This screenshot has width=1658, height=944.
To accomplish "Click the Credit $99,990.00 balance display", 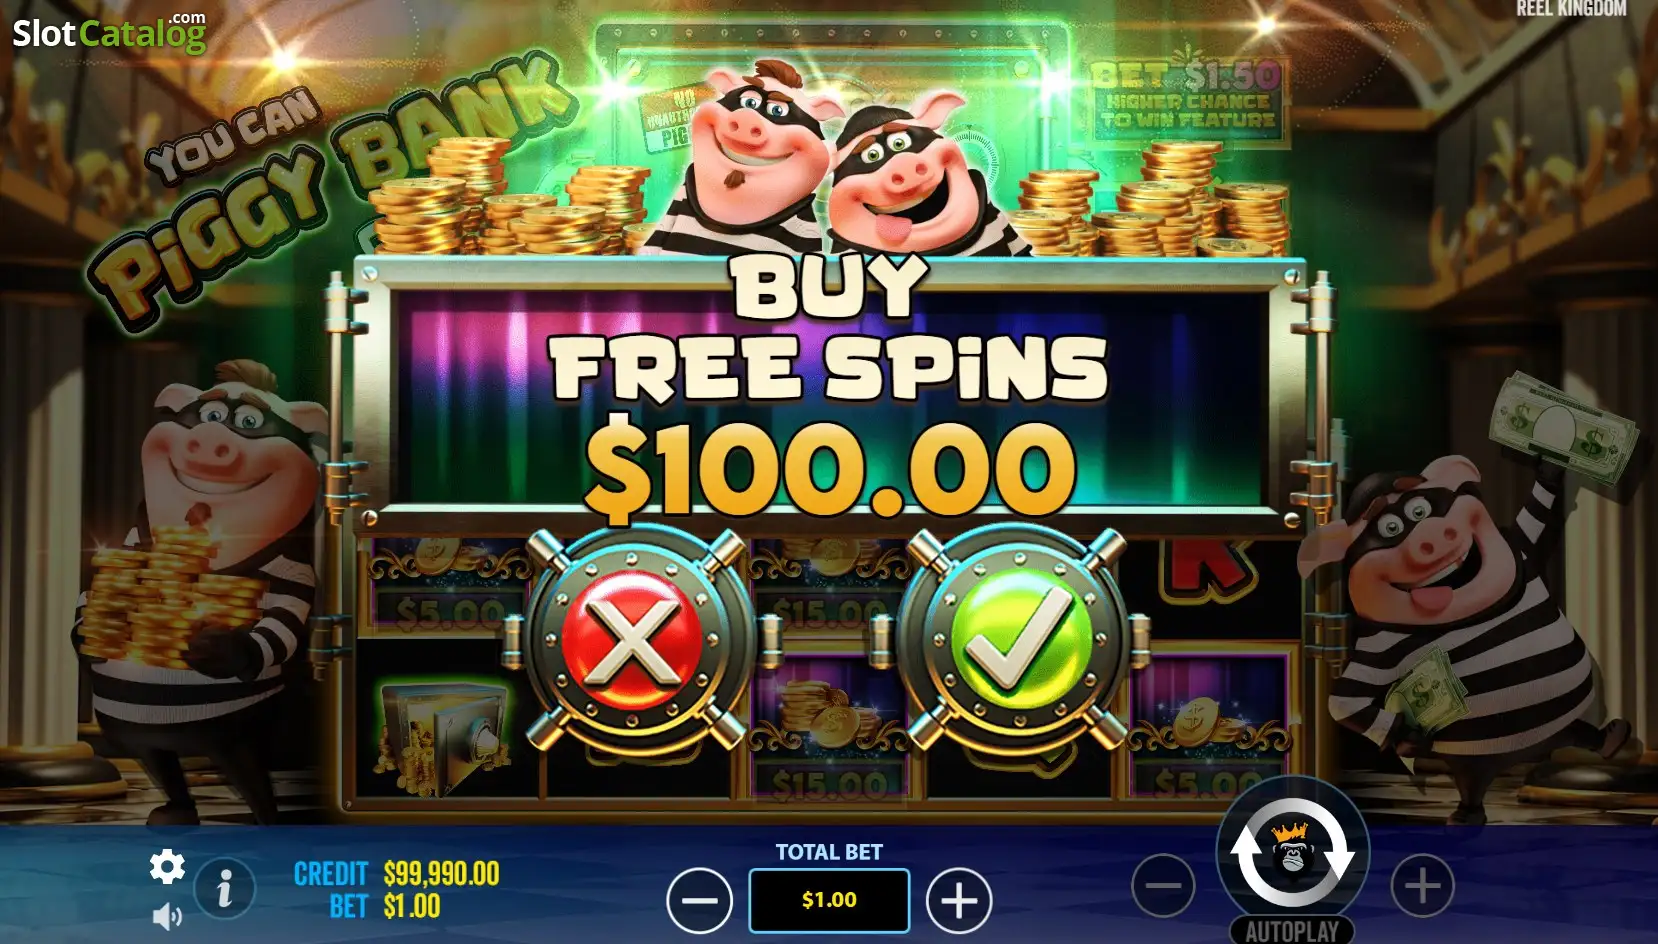I will tap(396, 874).
